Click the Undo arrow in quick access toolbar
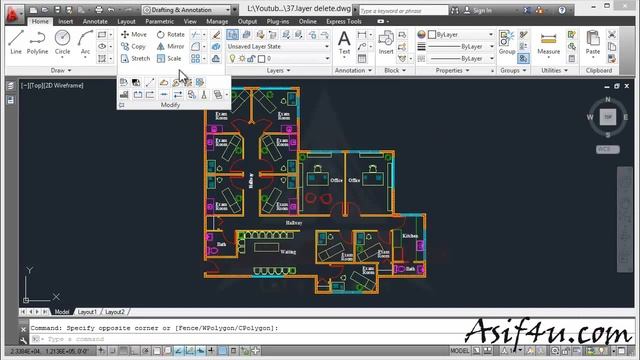Viewport: 640px width, 360px height. coord(111,10)
